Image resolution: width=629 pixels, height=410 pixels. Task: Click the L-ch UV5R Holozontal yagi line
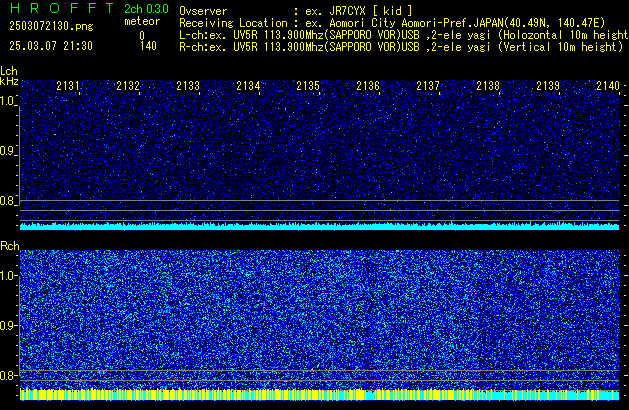[404, 35]
